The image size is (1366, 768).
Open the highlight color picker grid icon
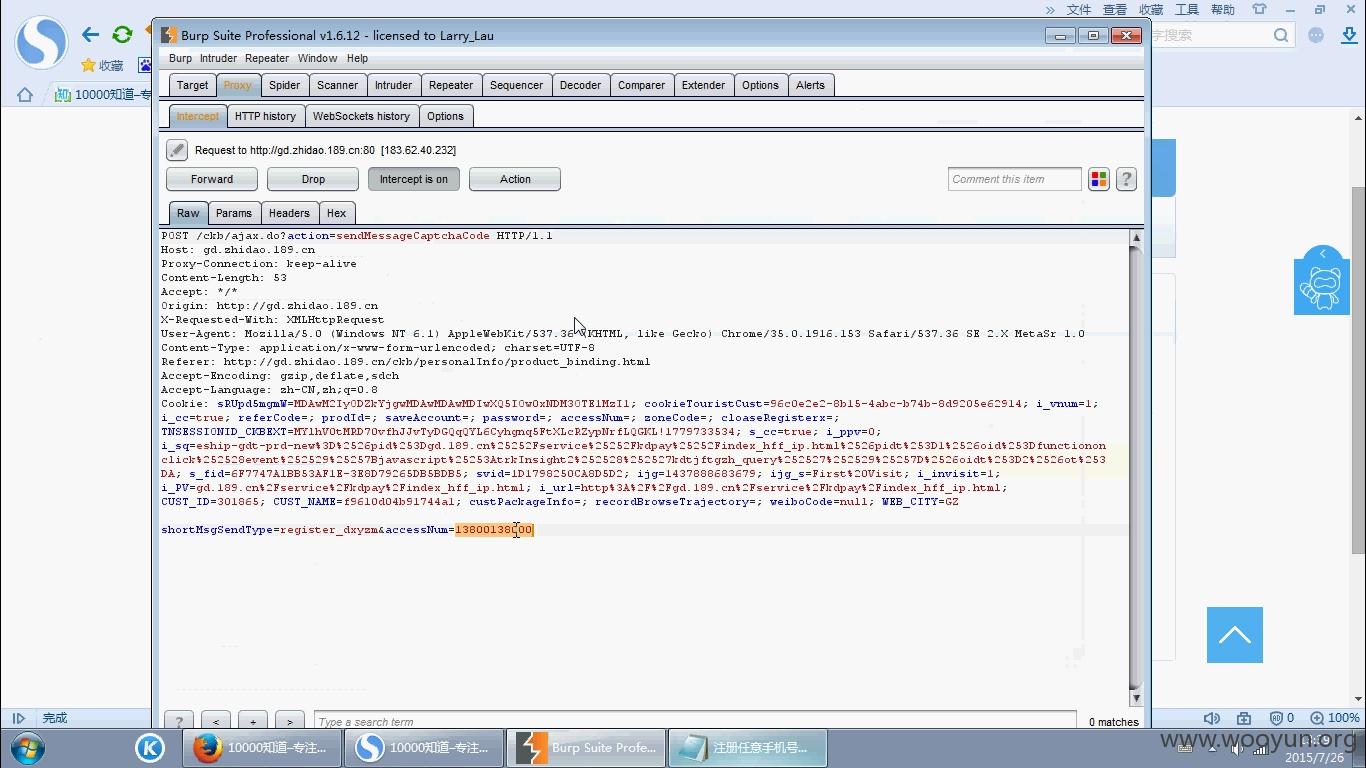tap(1099, 179)
